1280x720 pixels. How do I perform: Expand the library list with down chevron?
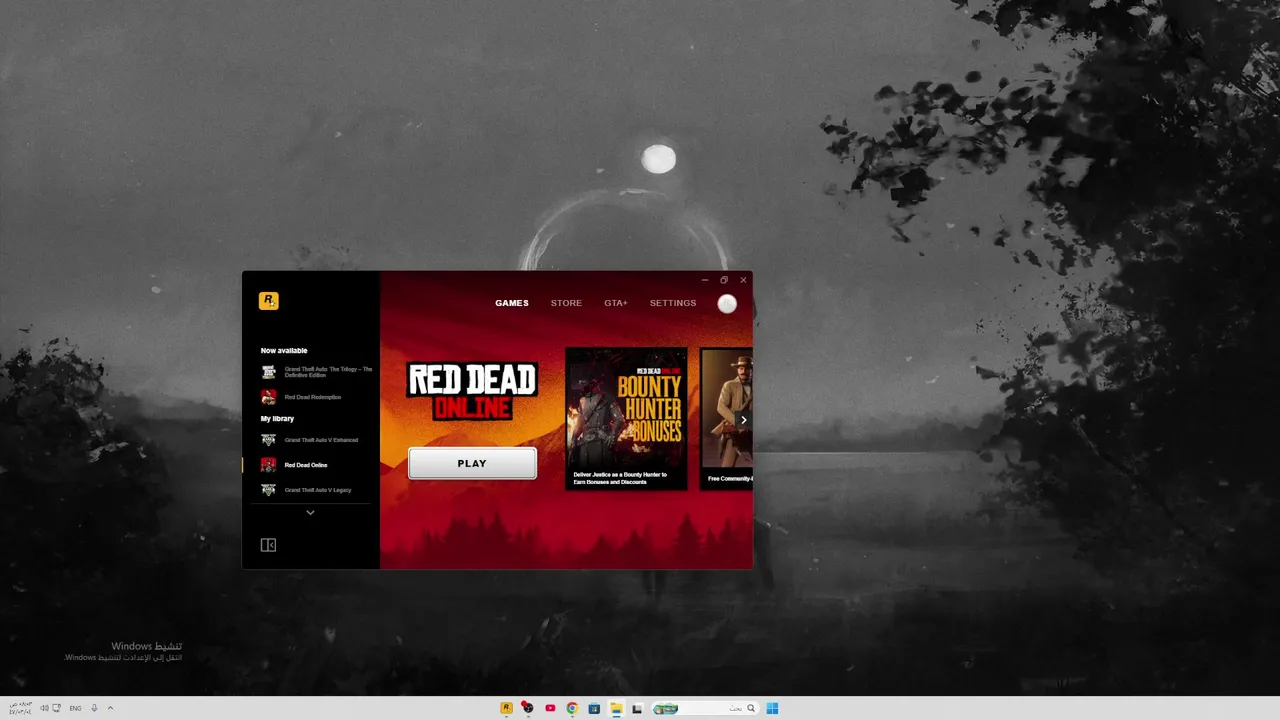pos(310,513)
